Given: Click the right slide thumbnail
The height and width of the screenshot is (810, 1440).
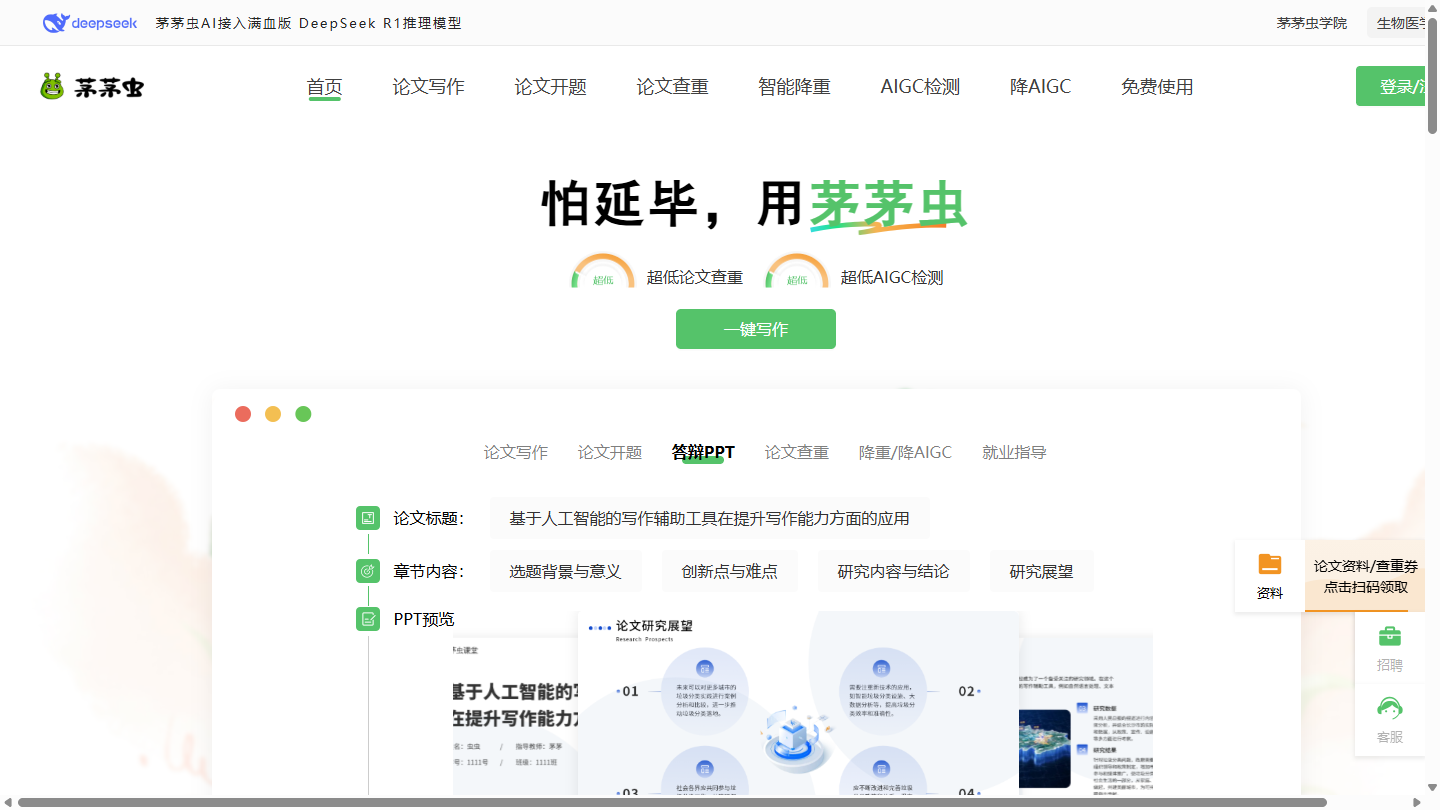Looking at the screenshot, I should tap(1086, 713).
